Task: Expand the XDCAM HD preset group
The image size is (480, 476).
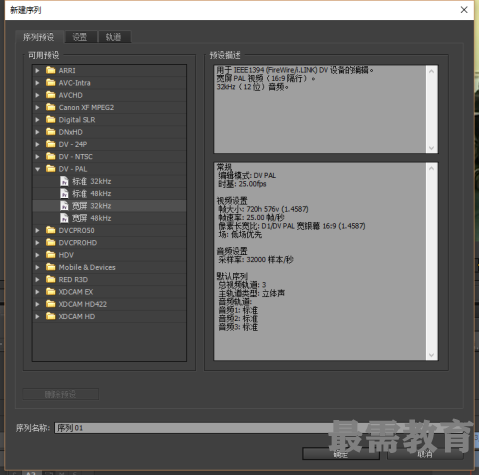Action: point(37,317)
